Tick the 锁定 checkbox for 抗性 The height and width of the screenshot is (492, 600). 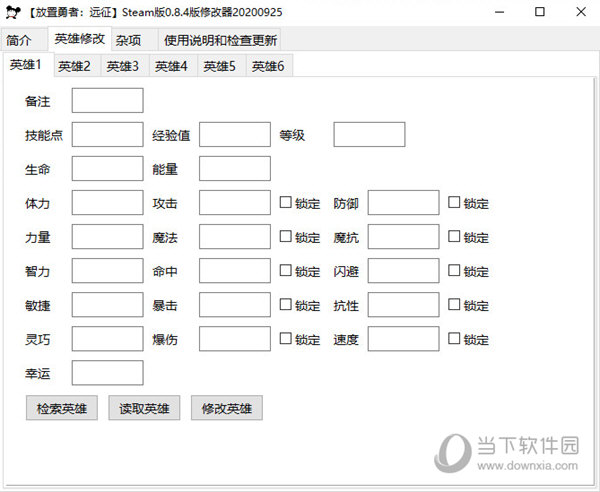[454, 305]
